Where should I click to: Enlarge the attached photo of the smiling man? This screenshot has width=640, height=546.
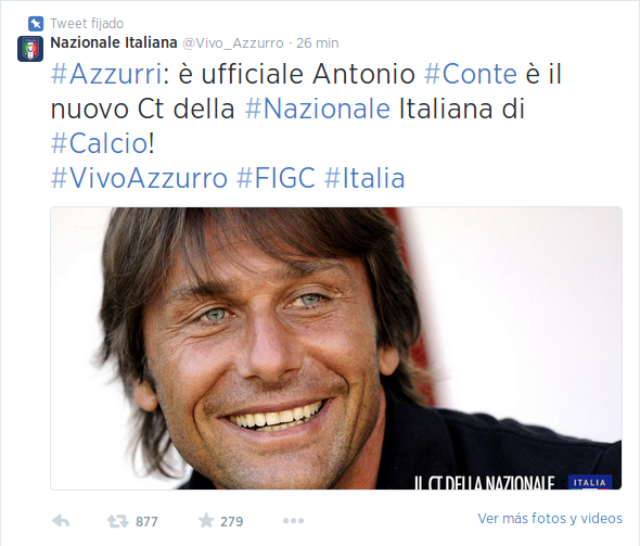[x=336, y=348]
